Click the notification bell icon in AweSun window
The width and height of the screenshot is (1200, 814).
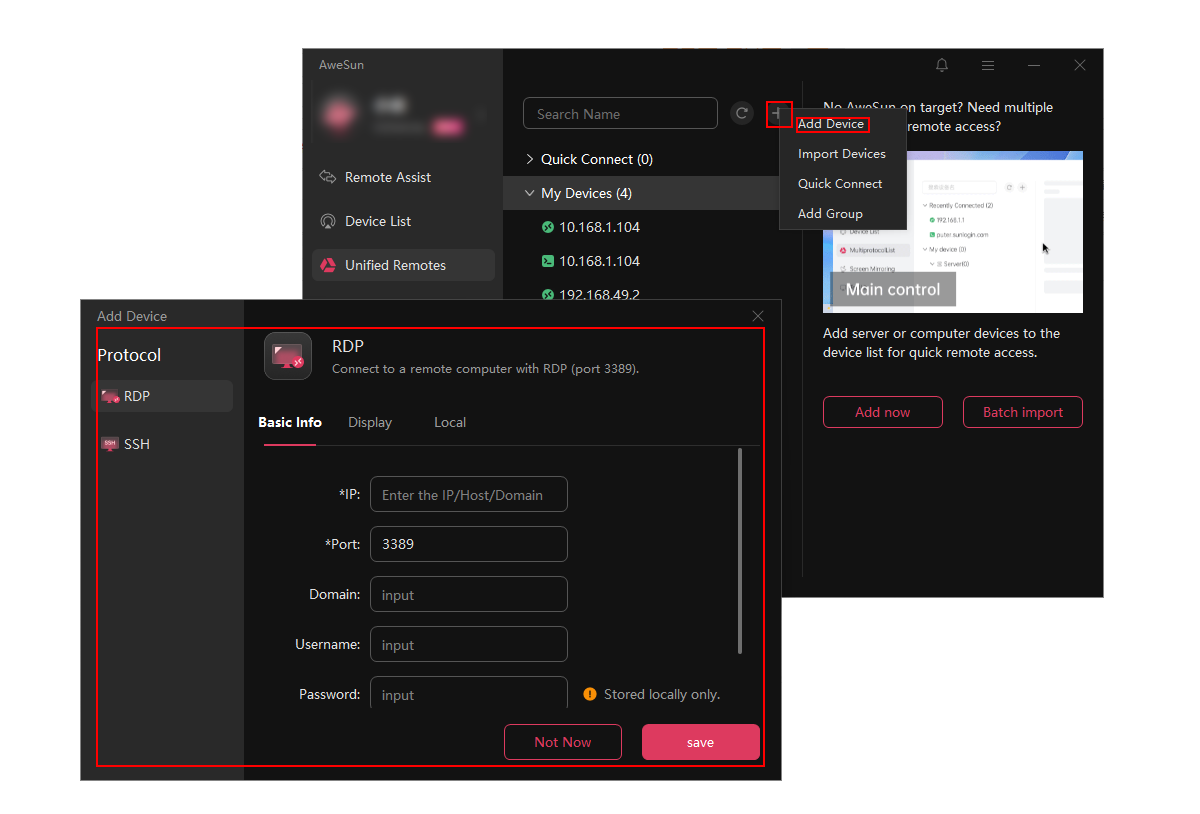pyautogui.click(x=942, y=65)
